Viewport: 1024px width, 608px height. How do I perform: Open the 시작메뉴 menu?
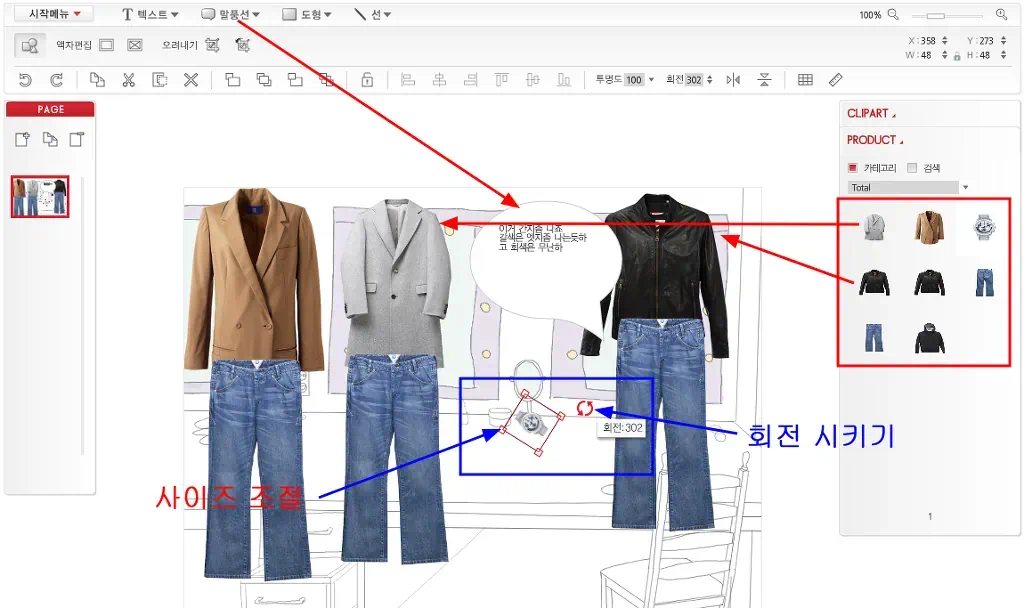54,14
